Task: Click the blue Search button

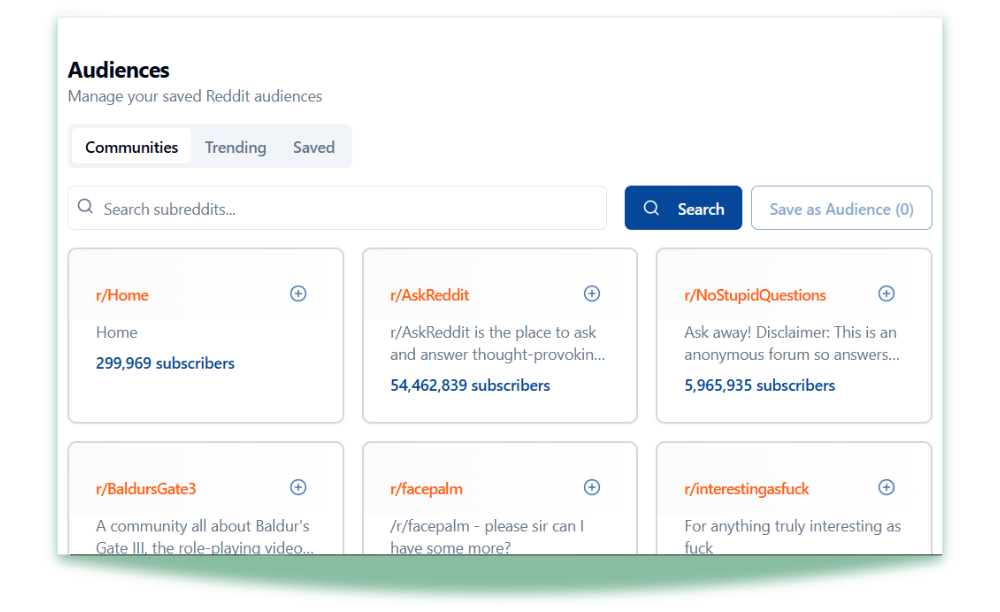Action: [x=683, y=208]
